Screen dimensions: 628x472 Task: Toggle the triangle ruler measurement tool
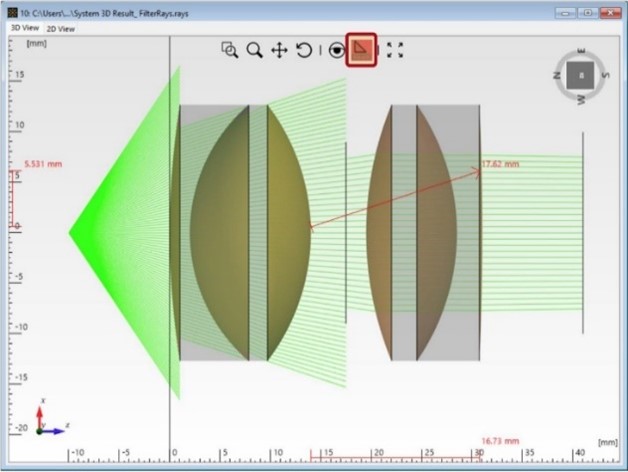(x=361, y=50)
